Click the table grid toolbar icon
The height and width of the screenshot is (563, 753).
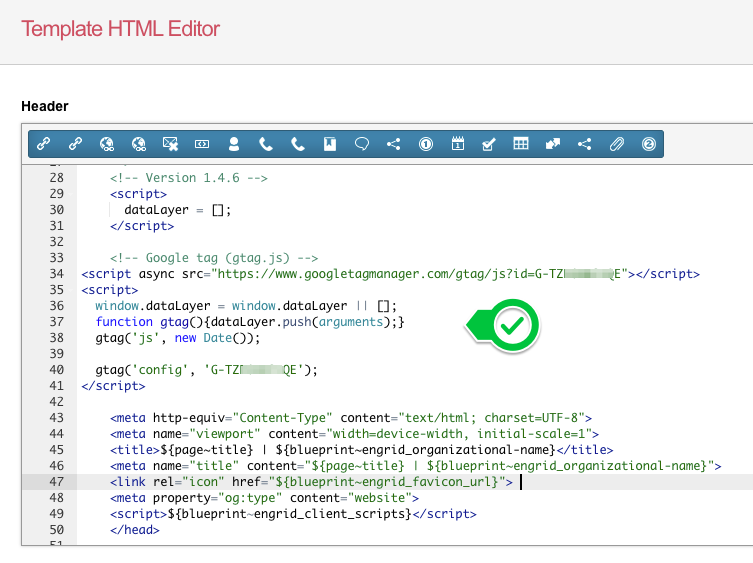point(521,144)
